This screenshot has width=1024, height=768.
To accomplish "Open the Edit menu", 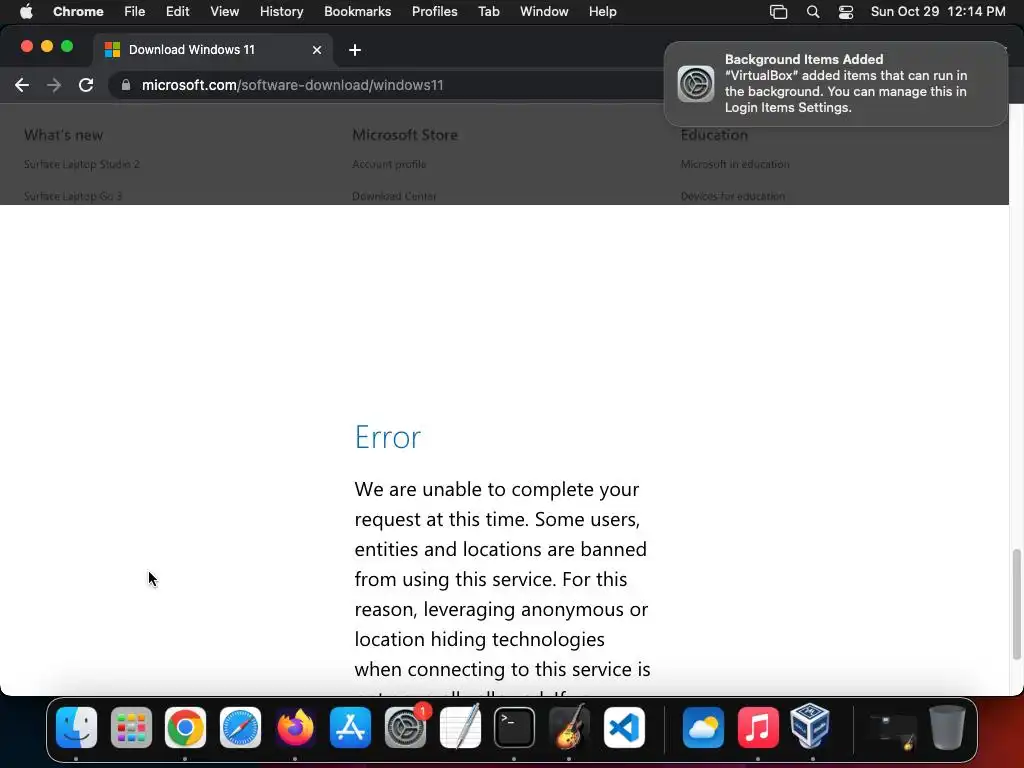I will pos(177,12).
